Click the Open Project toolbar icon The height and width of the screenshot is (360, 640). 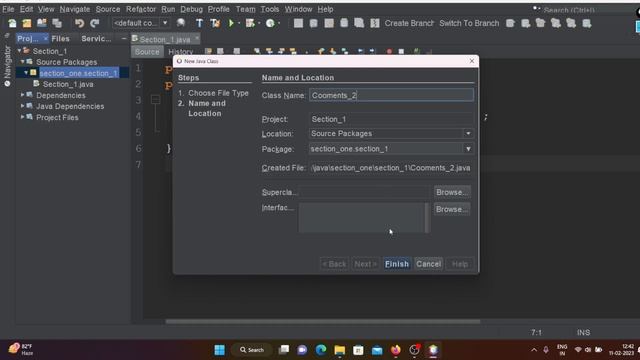pos(42,23)
